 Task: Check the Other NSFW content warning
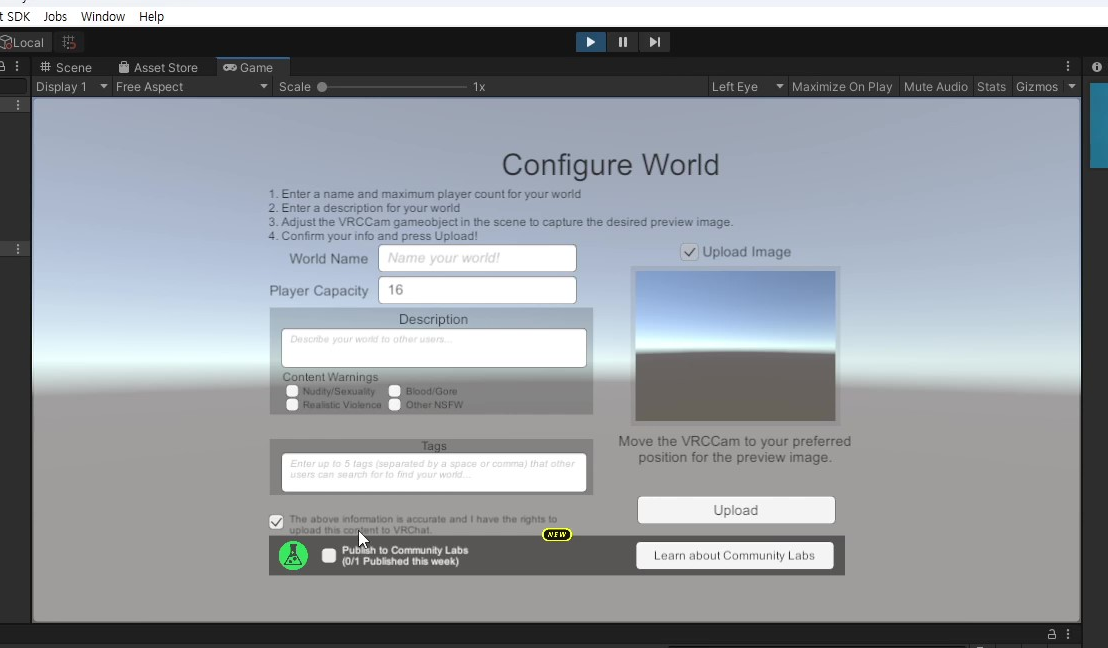[395, 405]
